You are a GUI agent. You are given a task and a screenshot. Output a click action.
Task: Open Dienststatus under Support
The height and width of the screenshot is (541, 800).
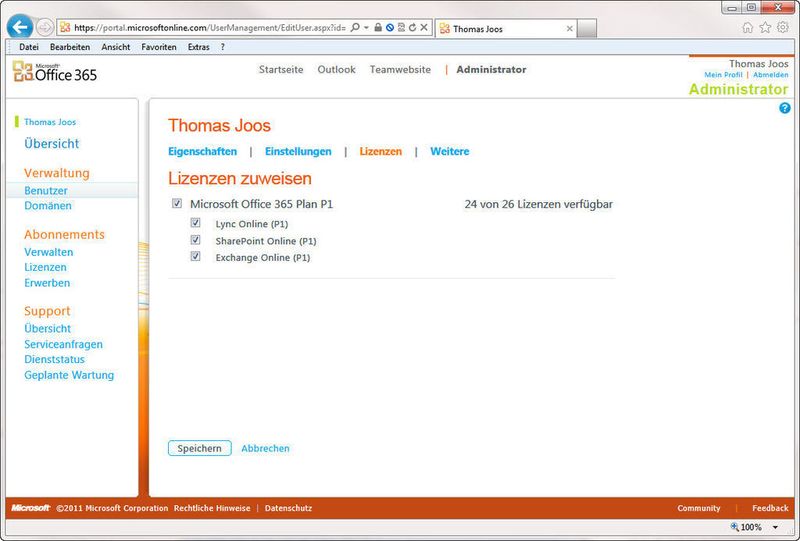click(55, 359)
